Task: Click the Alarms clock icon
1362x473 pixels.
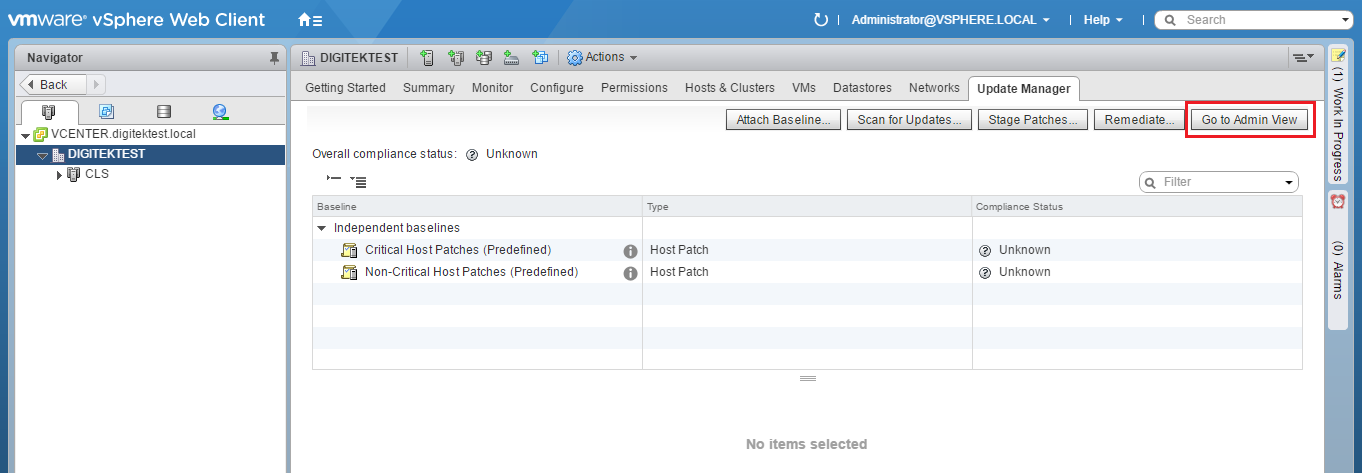Action: coord(1338,200)
